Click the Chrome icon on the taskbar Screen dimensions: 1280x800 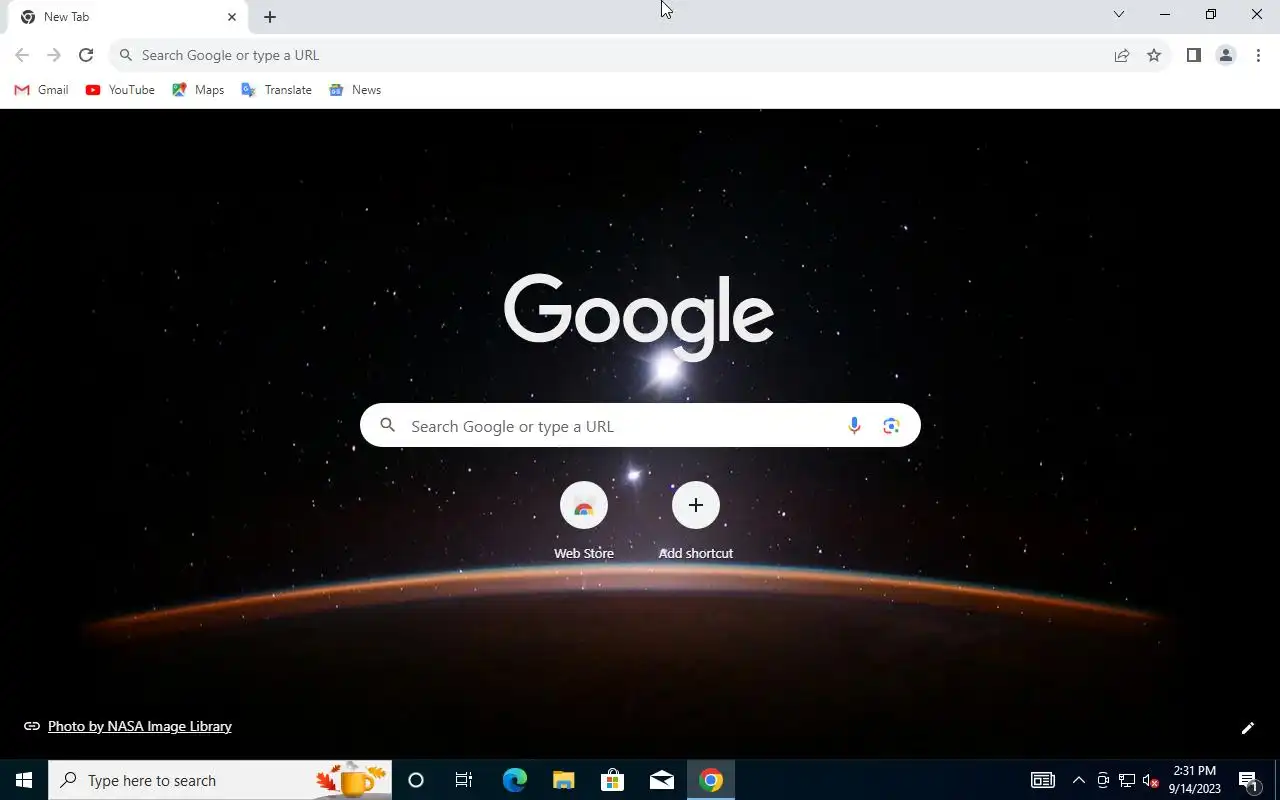point(711,780)
